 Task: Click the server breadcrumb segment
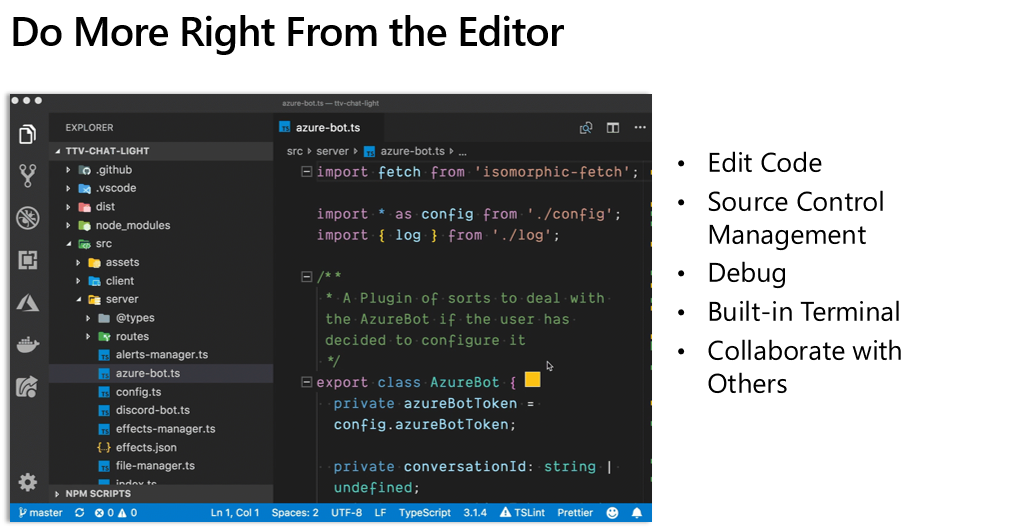332,152
